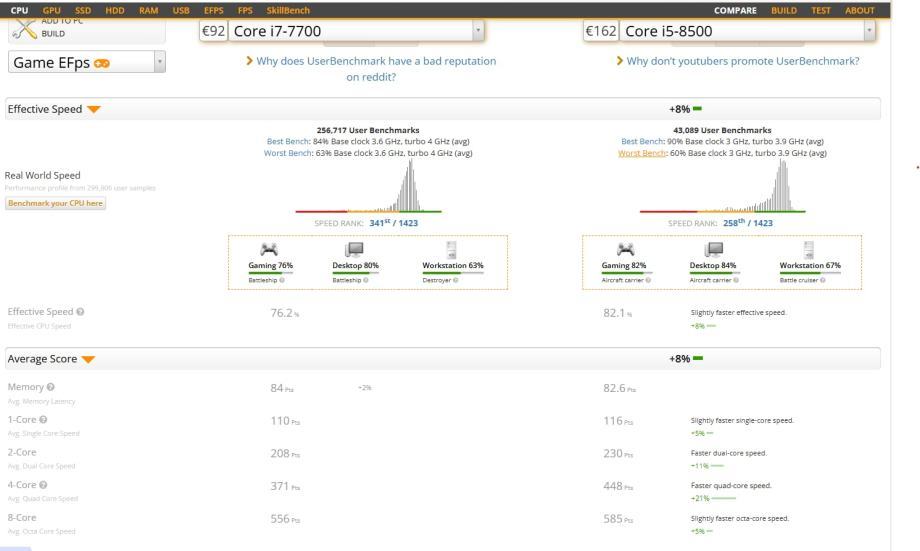
Task: Collapse the Effective Speed section arrow
Action: click(x=94, y=109)
